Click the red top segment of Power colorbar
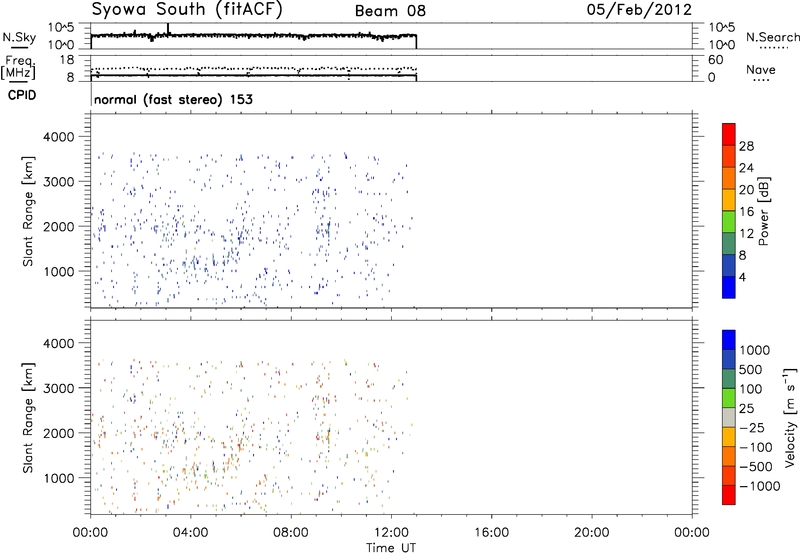 pos(729,134)
